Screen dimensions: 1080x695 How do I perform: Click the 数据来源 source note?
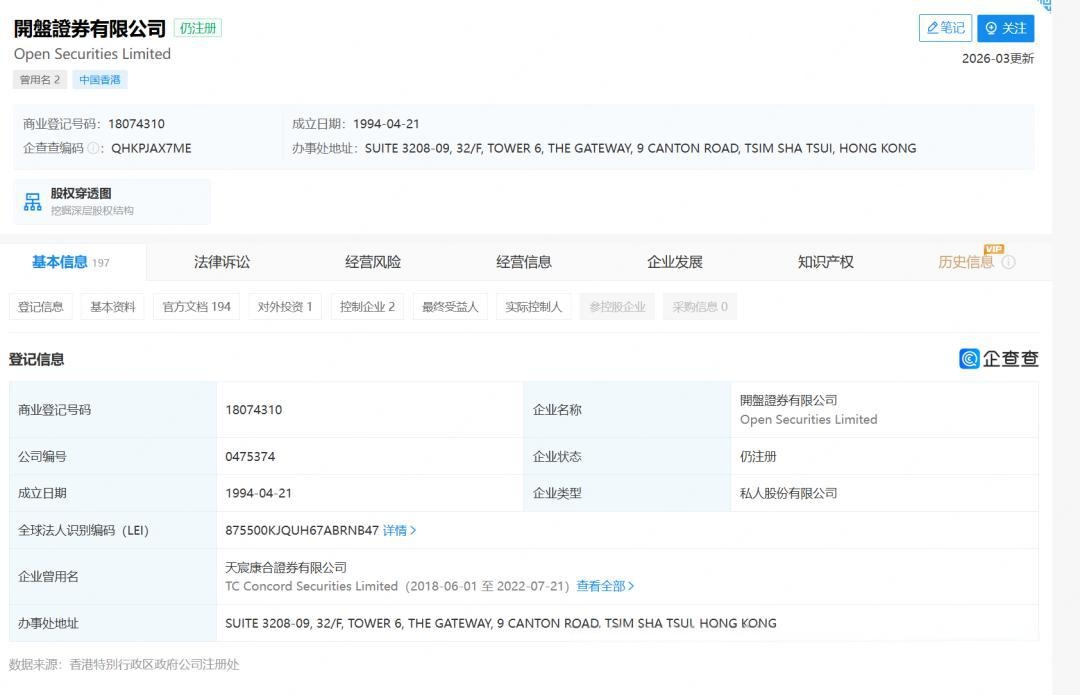tap(124, 665)
